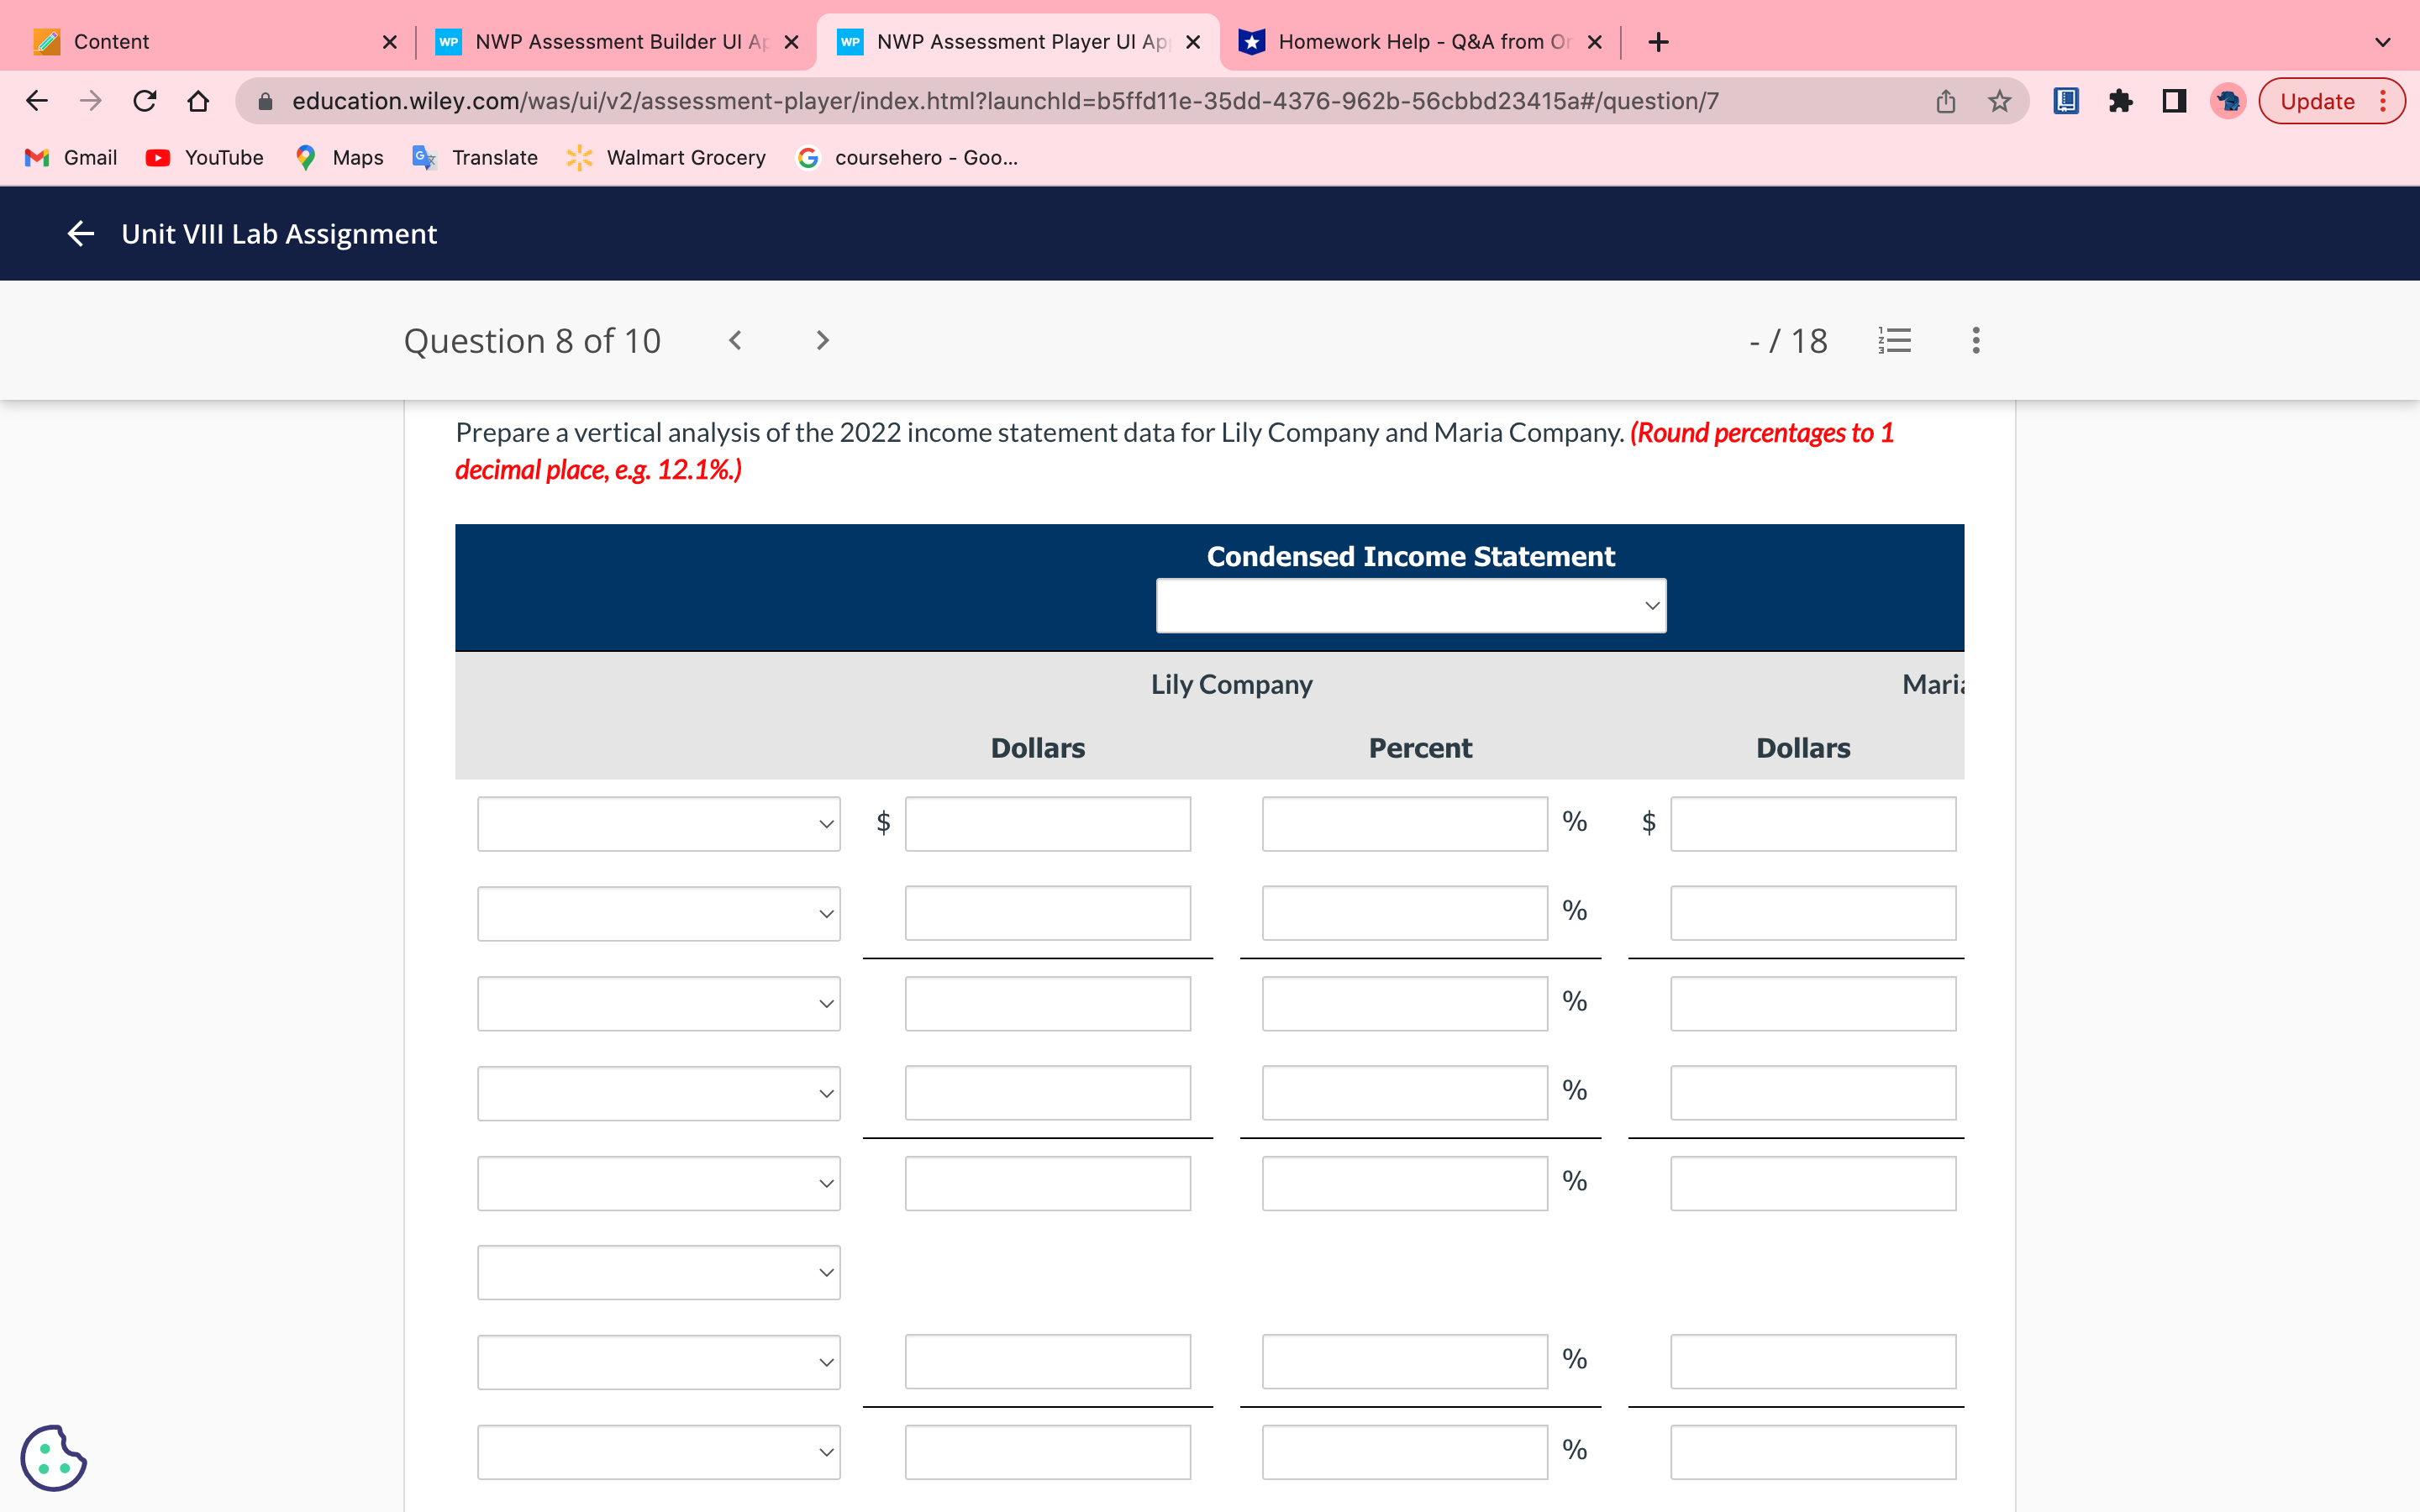Advance to the next question with the arrow
The height and width of the screenshot is (1512, 2420).
pos(821,340)
